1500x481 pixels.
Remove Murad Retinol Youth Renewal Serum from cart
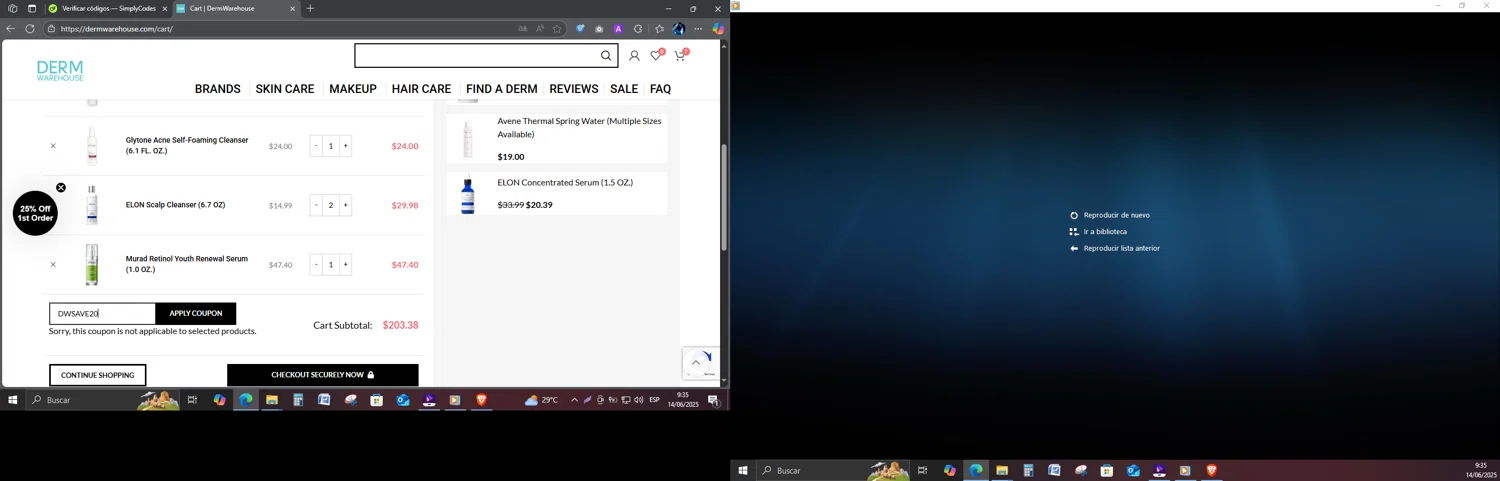click(53, 265)
